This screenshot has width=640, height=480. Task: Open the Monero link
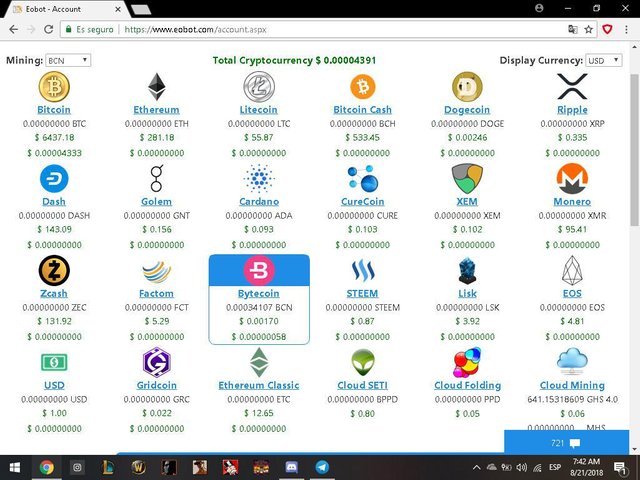pyautogui.click(x=572, y=202)
